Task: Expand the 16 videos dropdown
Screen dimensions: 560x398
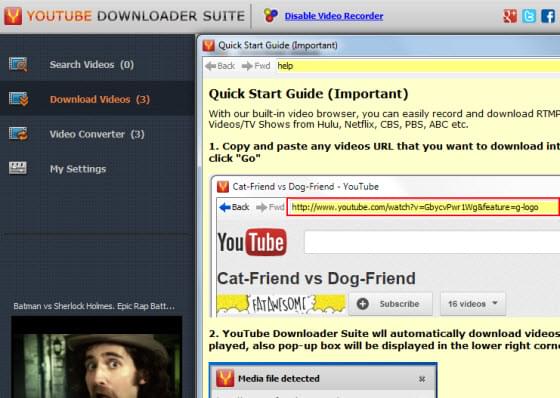Action: point(473,304)
